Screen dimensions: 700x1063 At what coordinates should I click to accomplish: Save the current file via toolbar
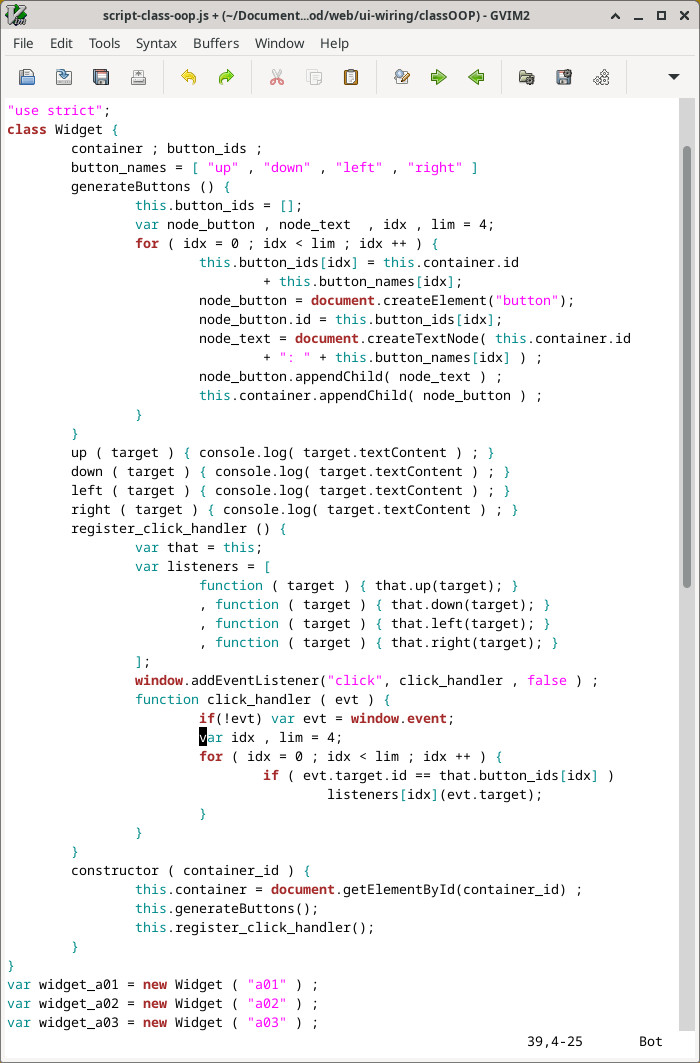pyautogui.click(x=64, y=77)
